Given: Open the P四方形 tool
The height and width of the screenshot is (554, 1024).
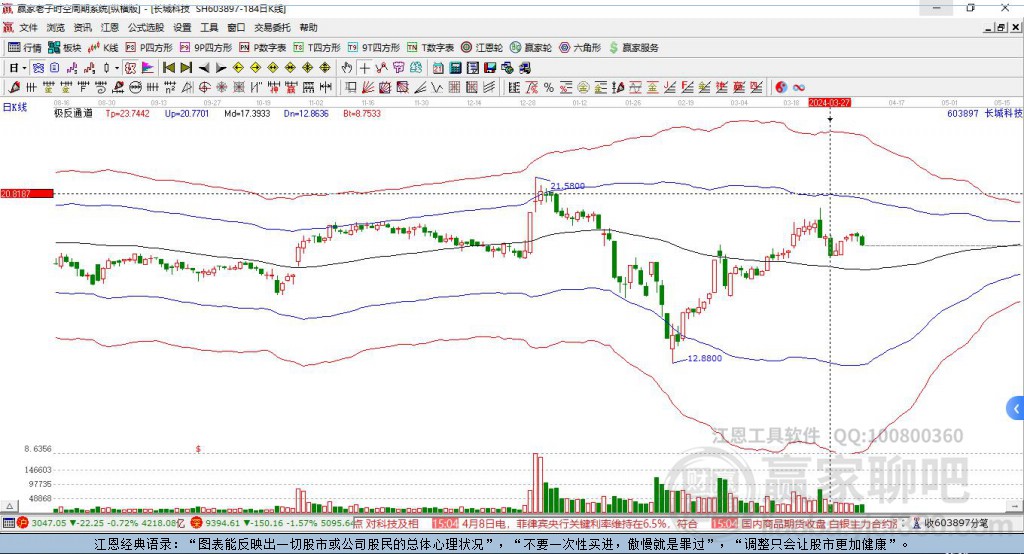Looking at the screenshot, I should [149, 48].
